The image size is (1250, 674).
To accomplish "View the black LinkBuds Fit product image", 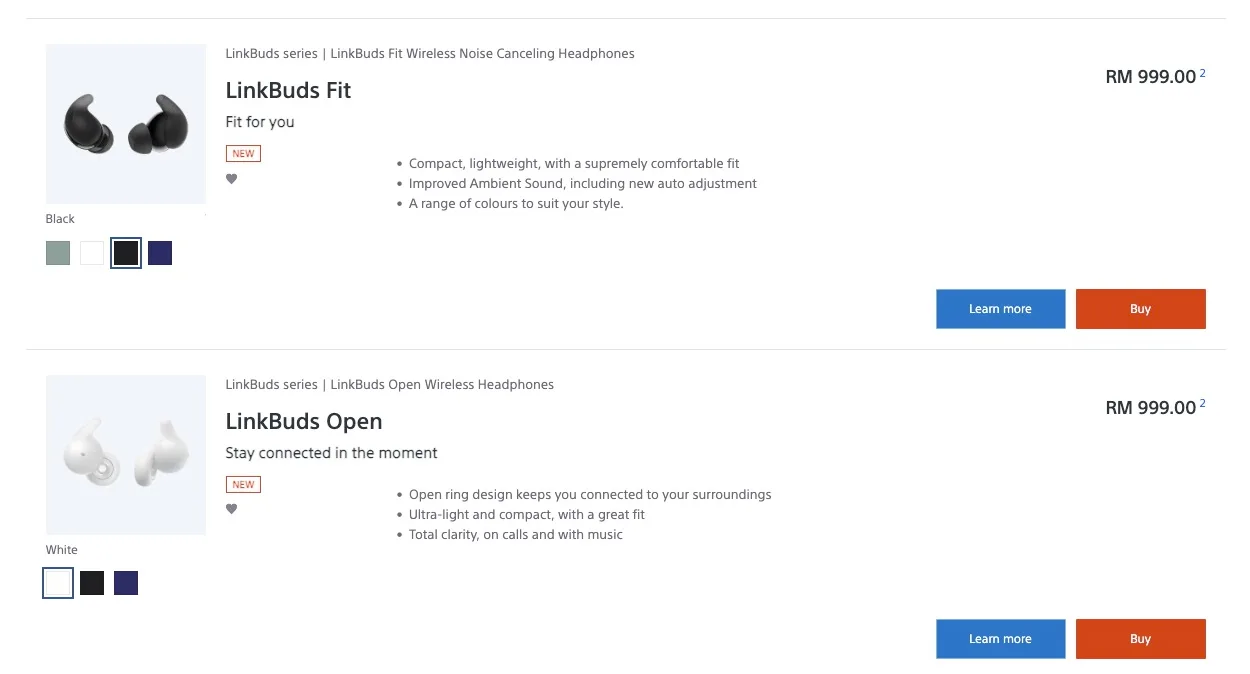I will pos(126,124).
